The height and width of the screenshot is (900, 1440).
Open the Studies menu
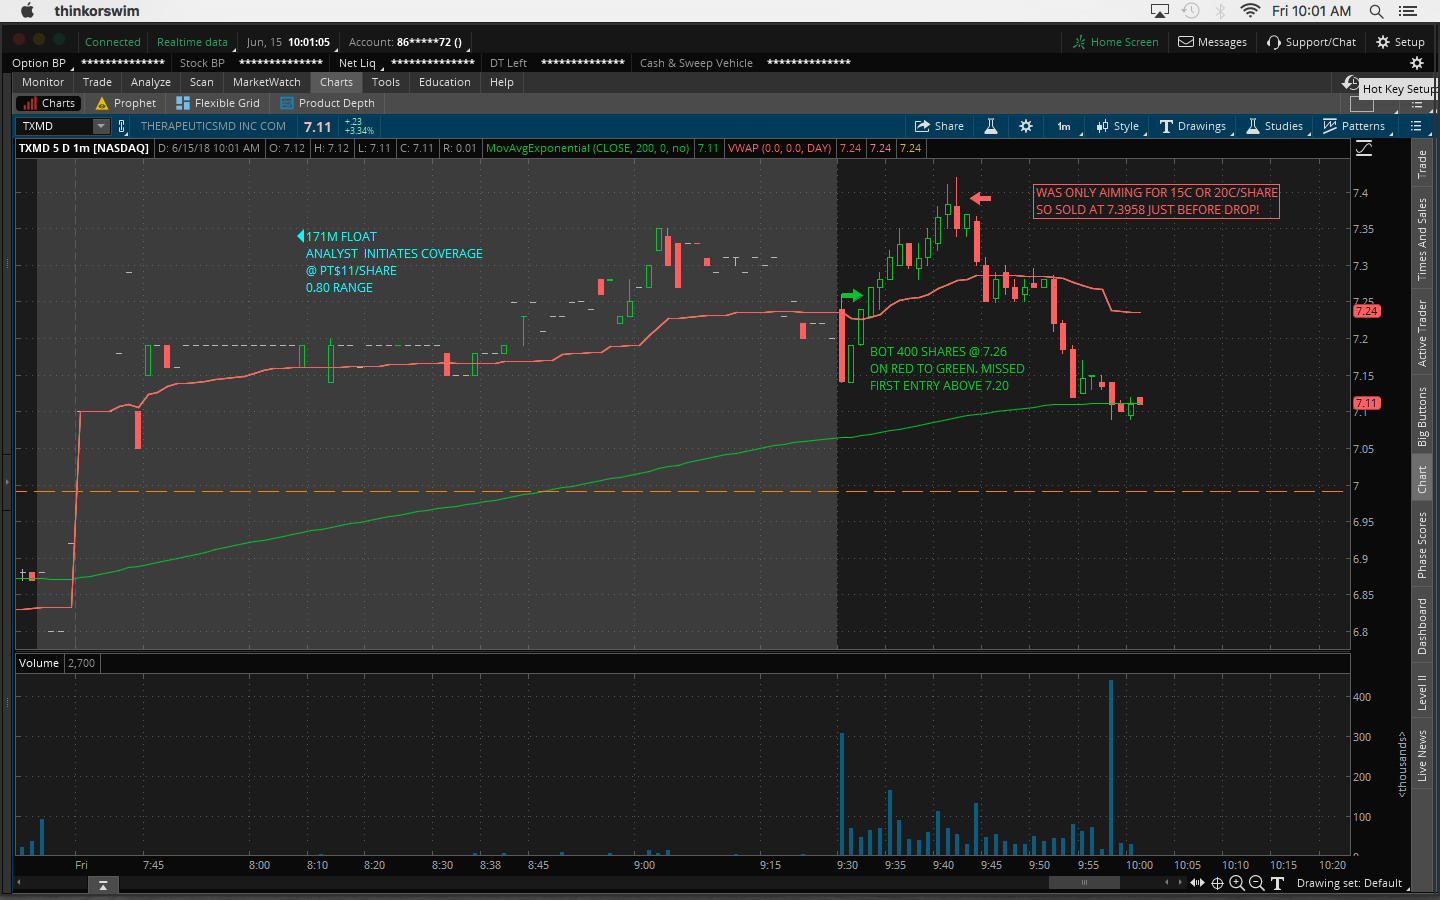click(x=1275, y=126)
